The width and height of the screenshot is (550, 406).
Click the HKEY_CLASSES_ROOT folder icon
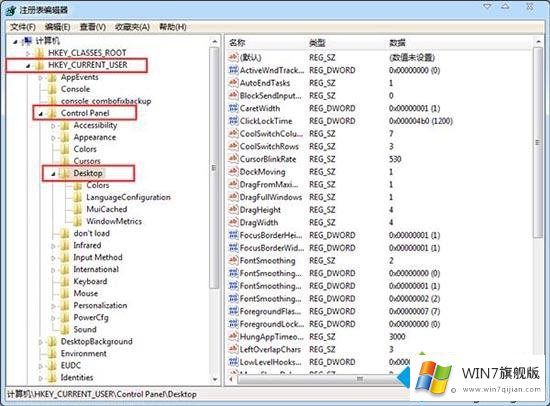pos(39,53)
